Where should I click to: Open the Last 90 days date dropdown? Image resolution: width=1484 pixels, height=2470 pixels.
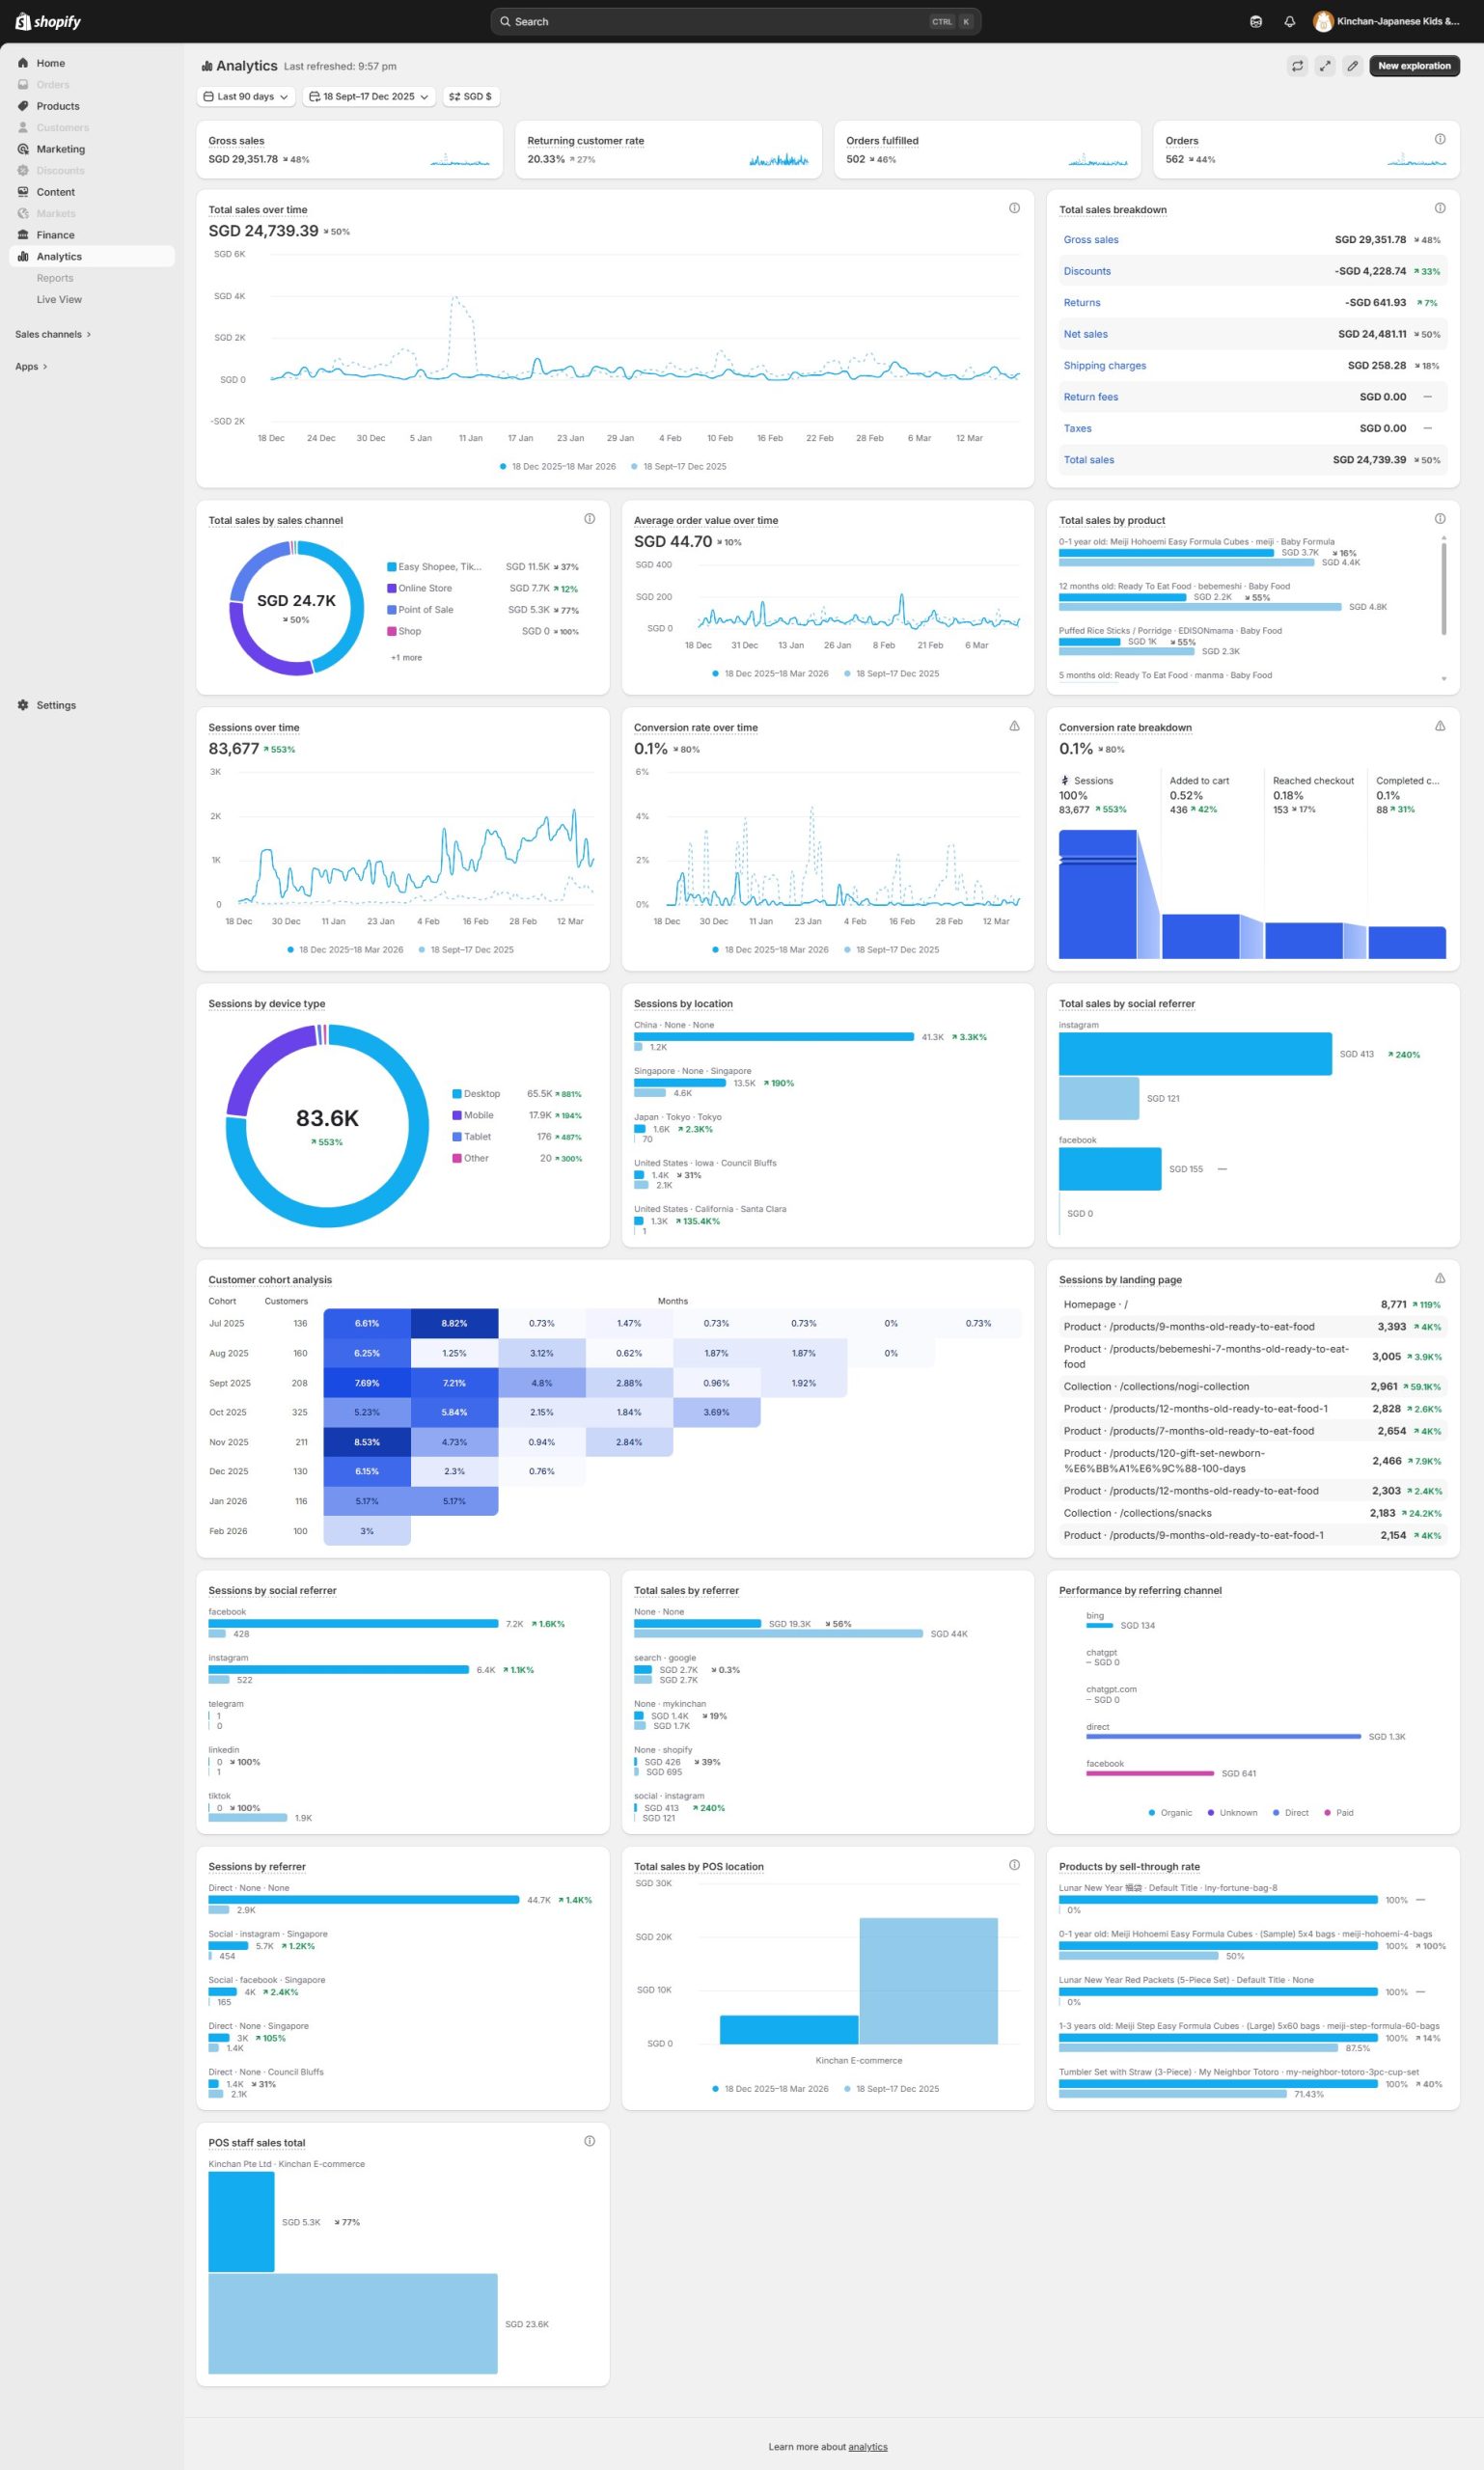pyautogui.click(x=246, y=97)
